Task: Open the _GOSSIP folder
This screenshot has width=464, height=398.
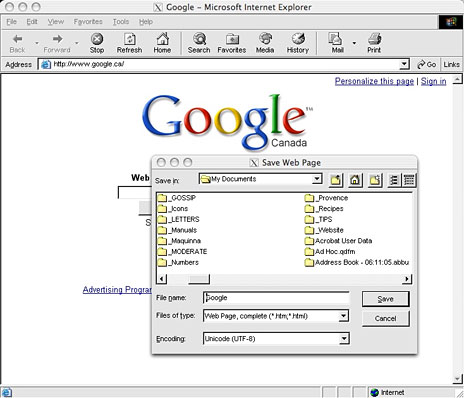Action: [x=177, y=198]
